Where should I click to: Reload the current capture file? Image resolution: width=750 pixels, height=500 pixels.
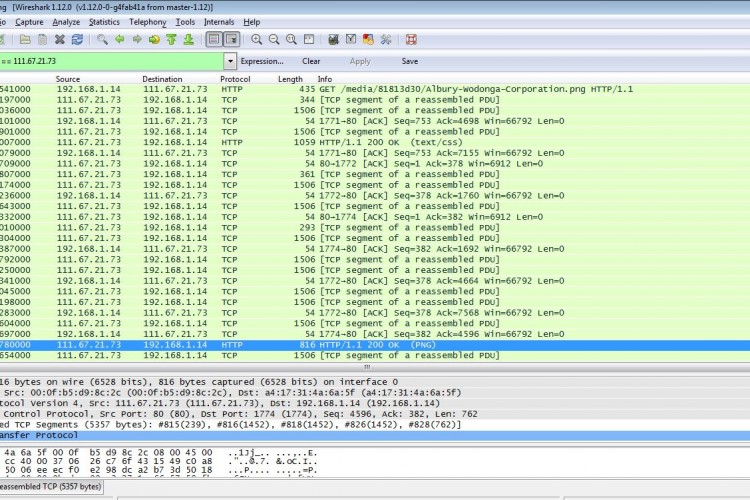tap(77, 40)
